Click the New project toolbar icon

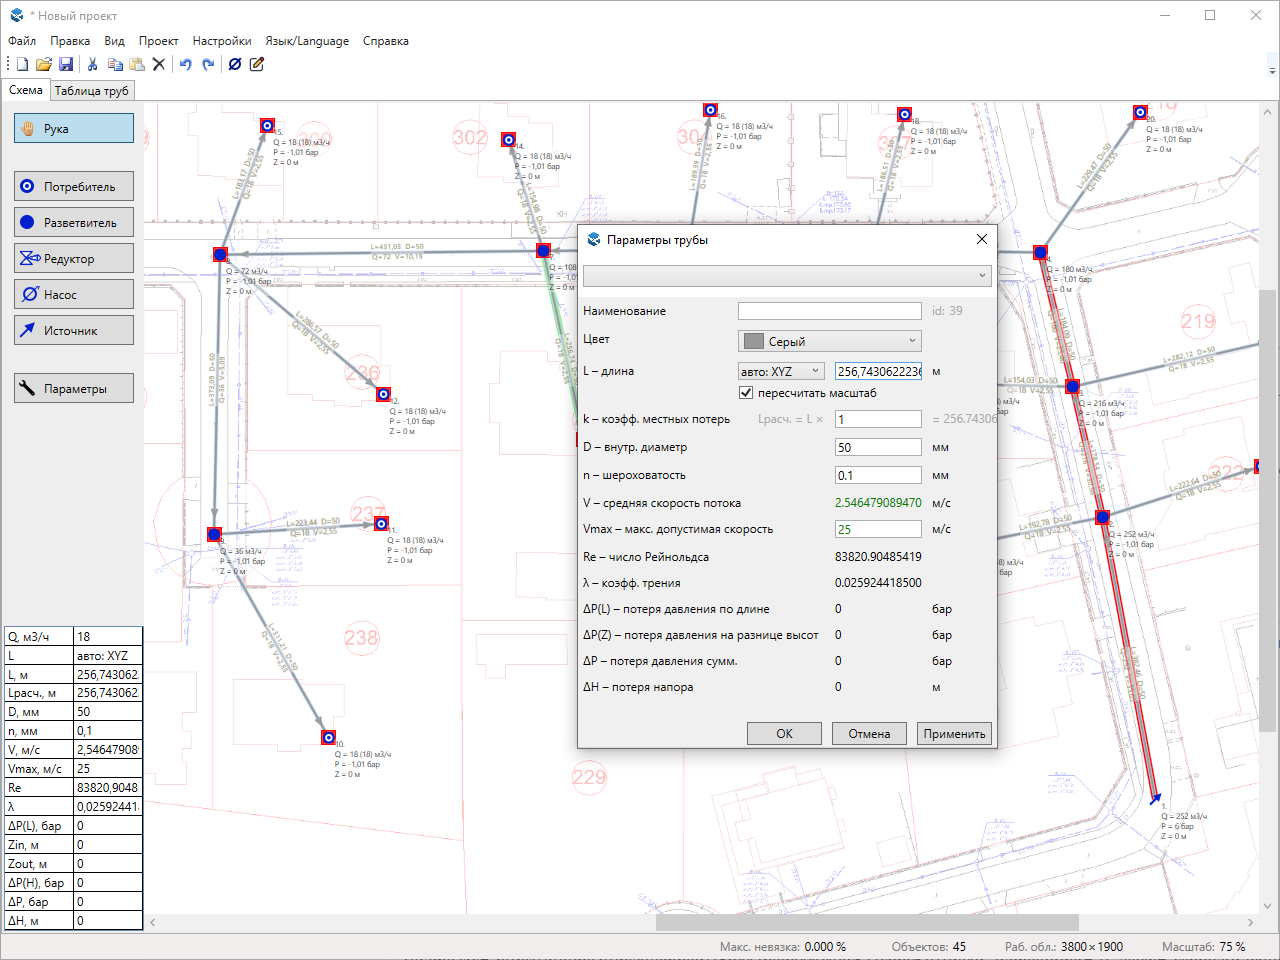coord(22,64)
